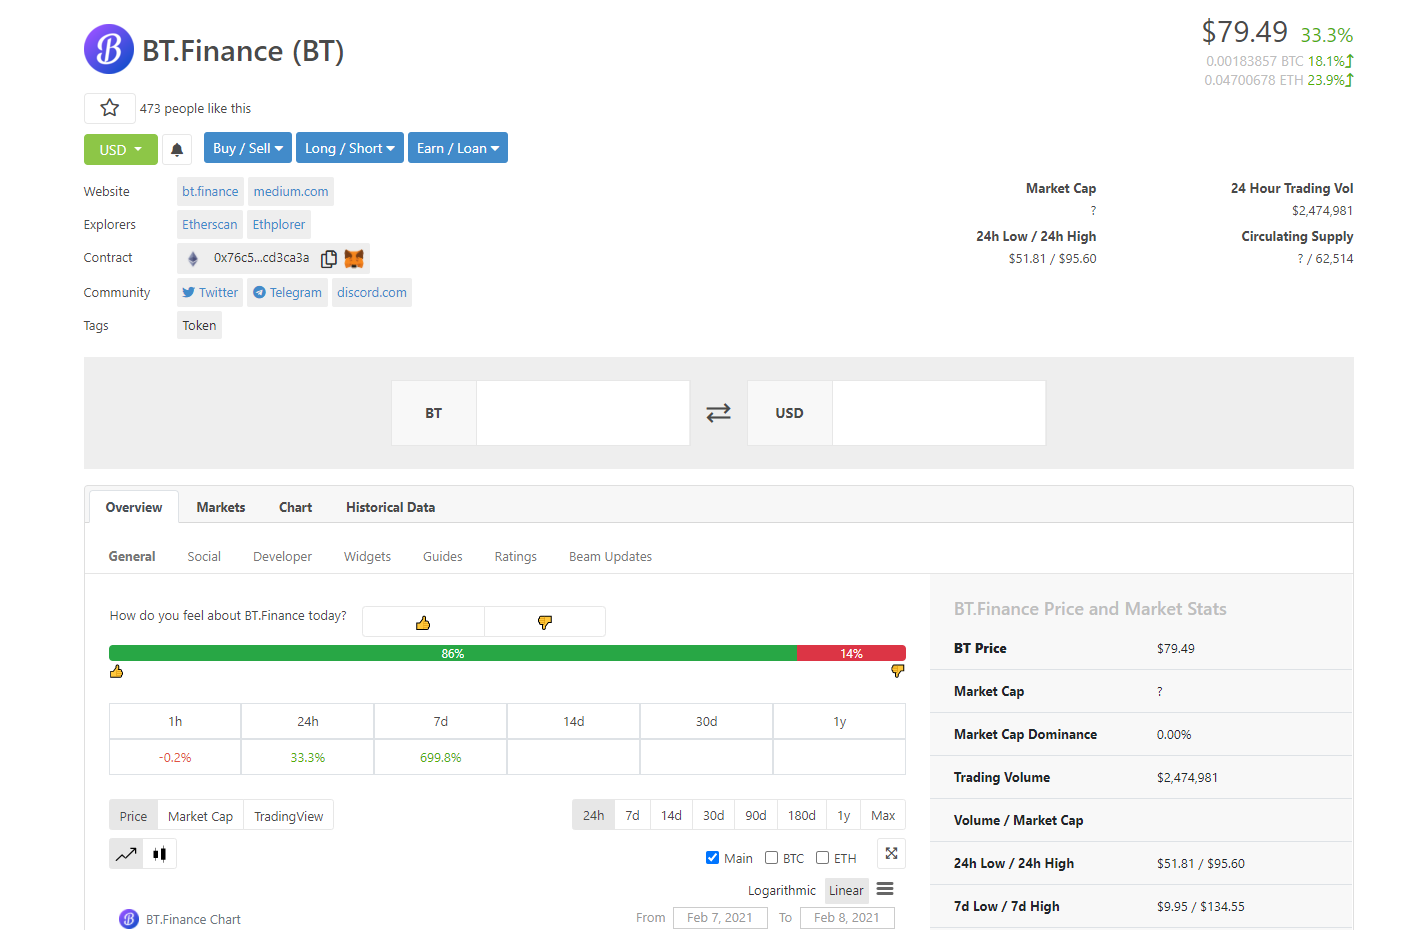The width and height of the screenshot is (1416, 930).
Task: Show the TradingView chart
Action: [289, 816]
